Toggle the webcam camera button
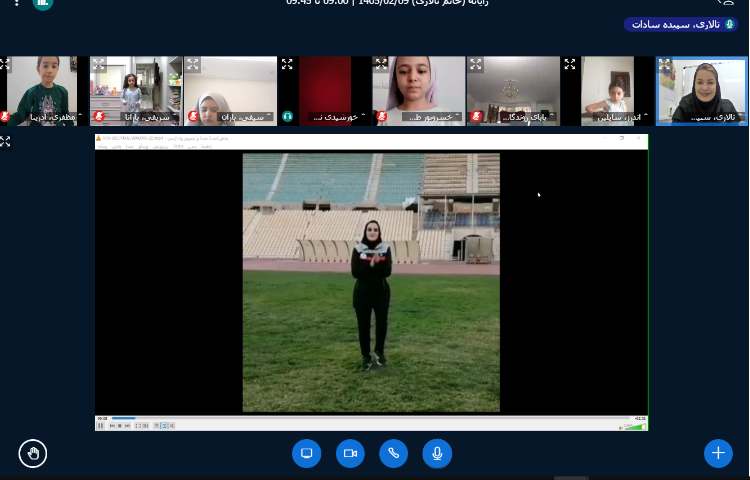This screenshot has width=750, height=480. click(x=350, y=453)
